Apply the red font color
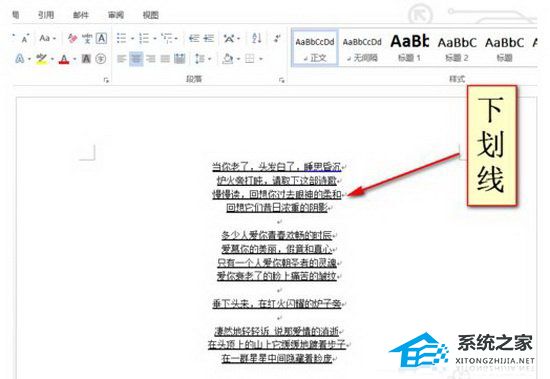Screen dimensions: 550x379 [x=64, y=59]
